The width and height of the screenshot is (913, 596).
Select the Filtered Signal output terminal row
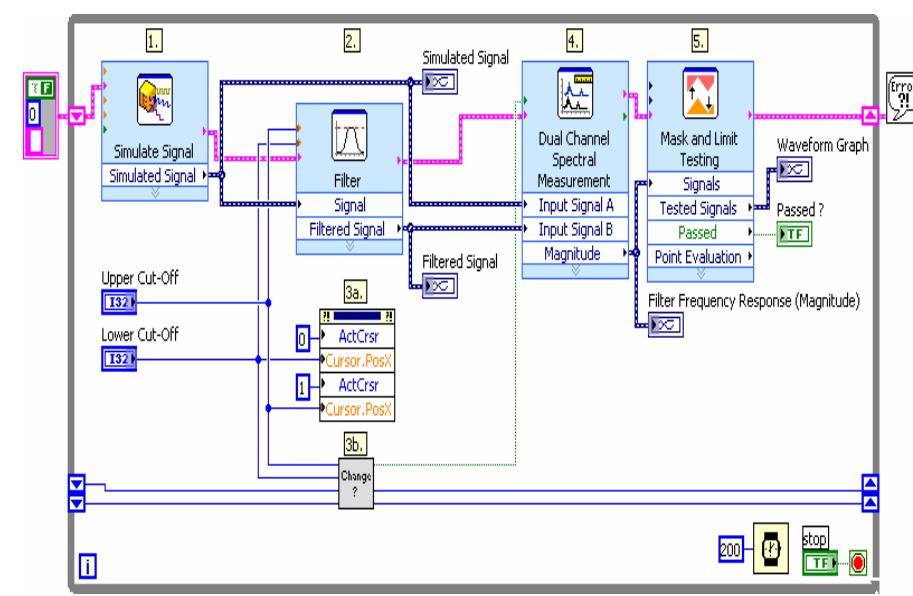click(349, 229)
